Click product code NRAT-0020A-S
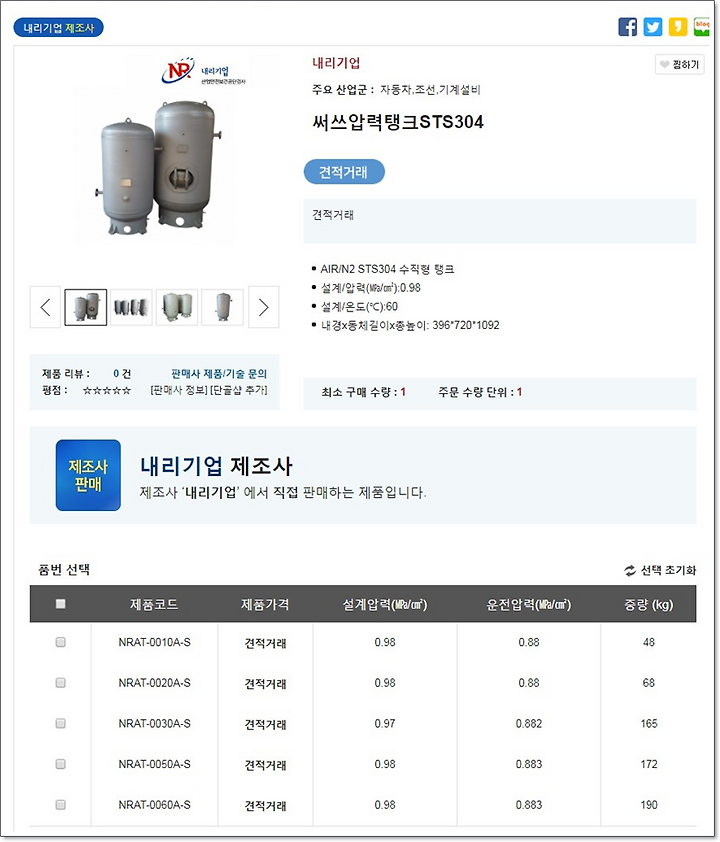 (155, 683)
